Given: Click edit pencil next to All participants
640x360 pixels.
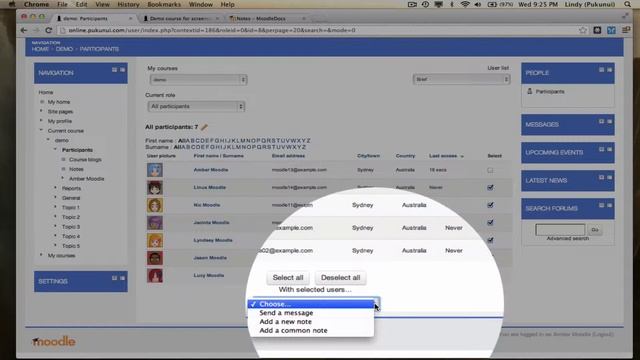Looking at the screenshot, I should [204, 127].
